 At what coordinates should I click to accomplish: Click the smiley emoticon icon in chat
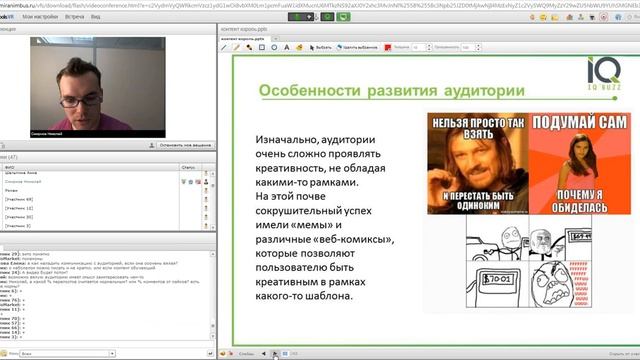[x=4, y=353]
